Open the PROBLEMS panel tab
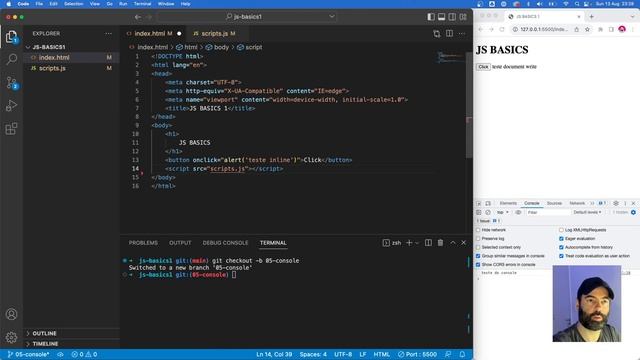 point(143,243)
